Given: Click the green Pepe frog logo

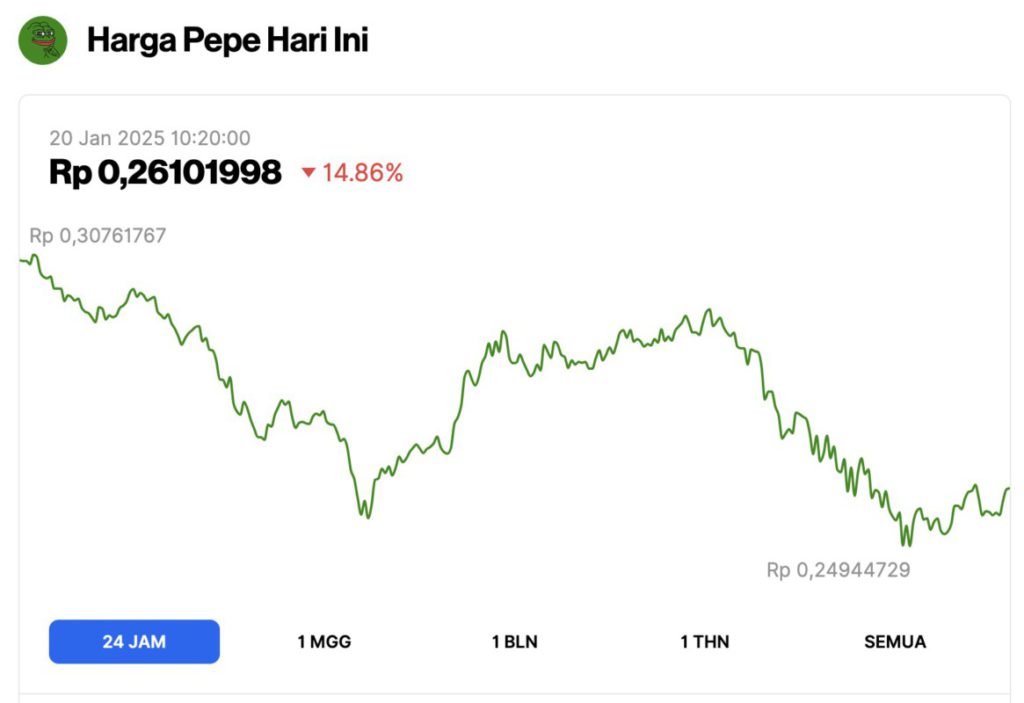Looking at the screenshot, I should tap(43, 41).
